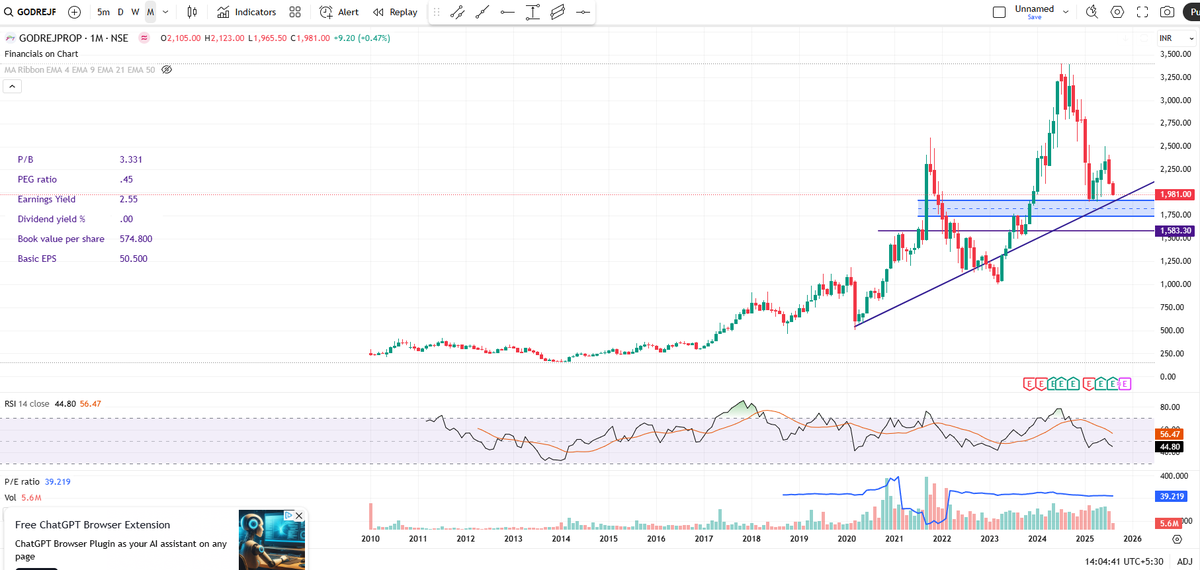Open the indicator templates grid icon
1200x570 pixels.
(295, 12)
